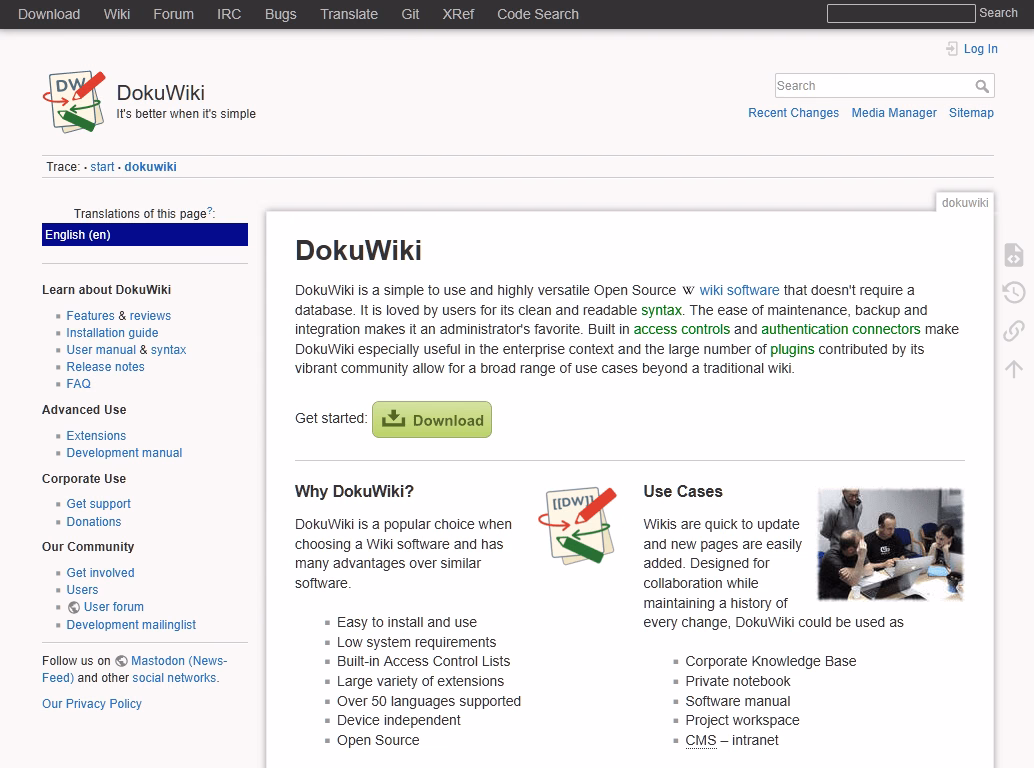Open Recent Changes
The height and width of the screenshot is (768, 1034).
point(793,113)
